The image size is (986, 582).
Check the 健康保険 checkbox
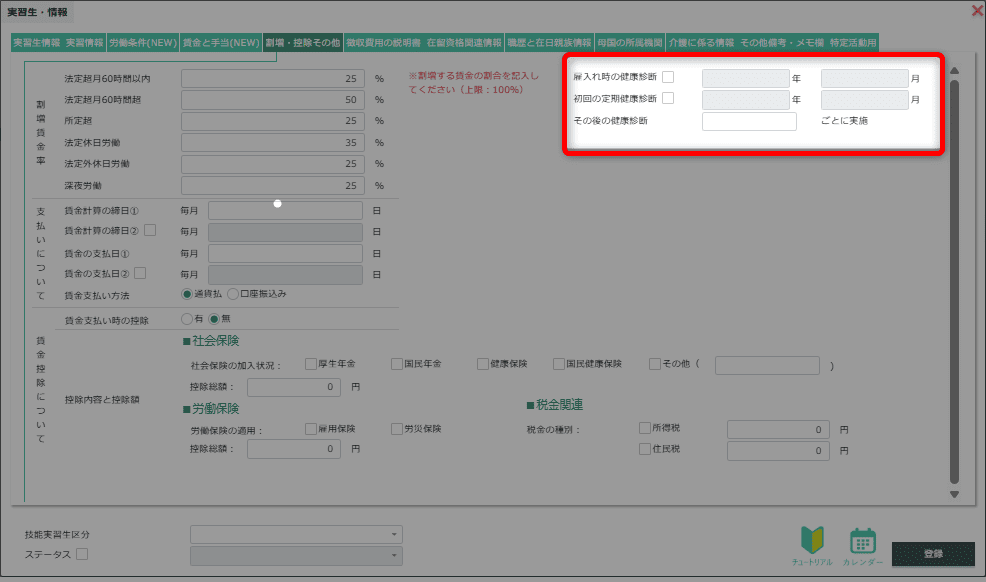[x=483, y=364]
